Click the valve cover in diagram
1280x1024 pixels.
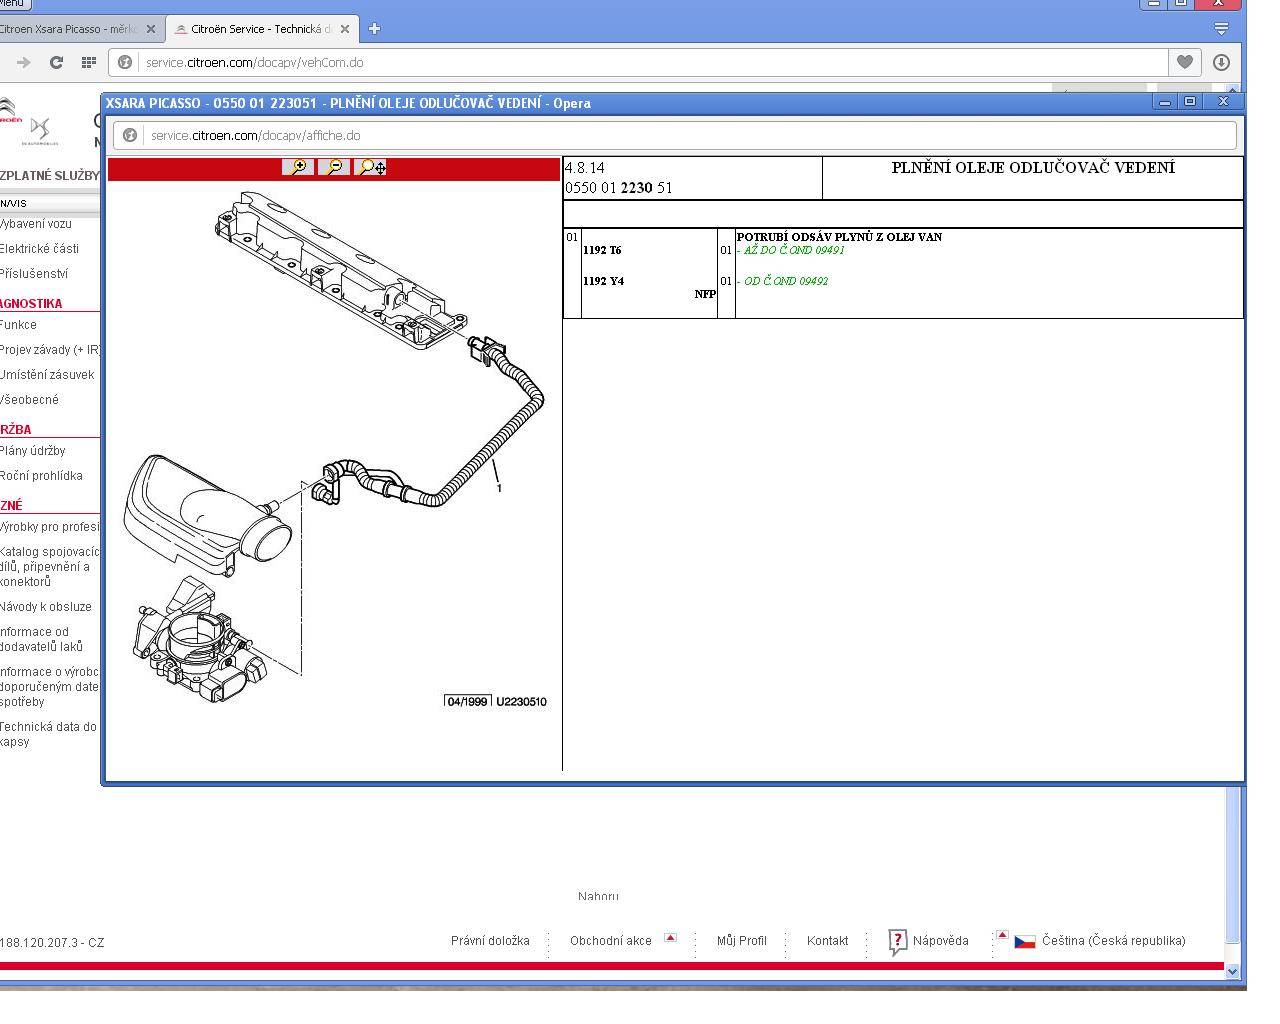pos(340,271)
